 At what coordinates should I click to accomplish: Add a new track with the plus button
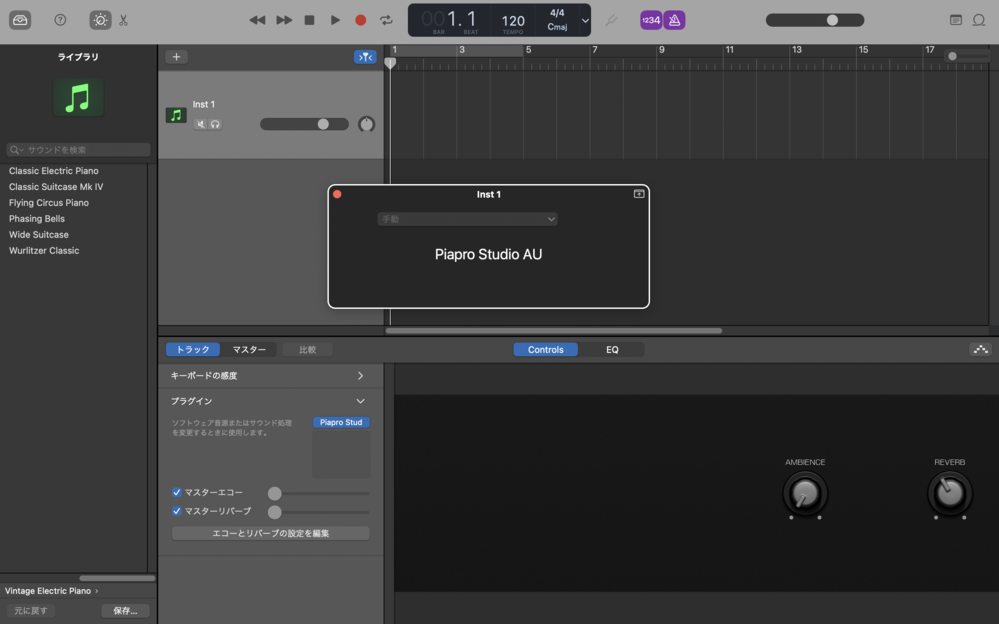pos(176,57)
